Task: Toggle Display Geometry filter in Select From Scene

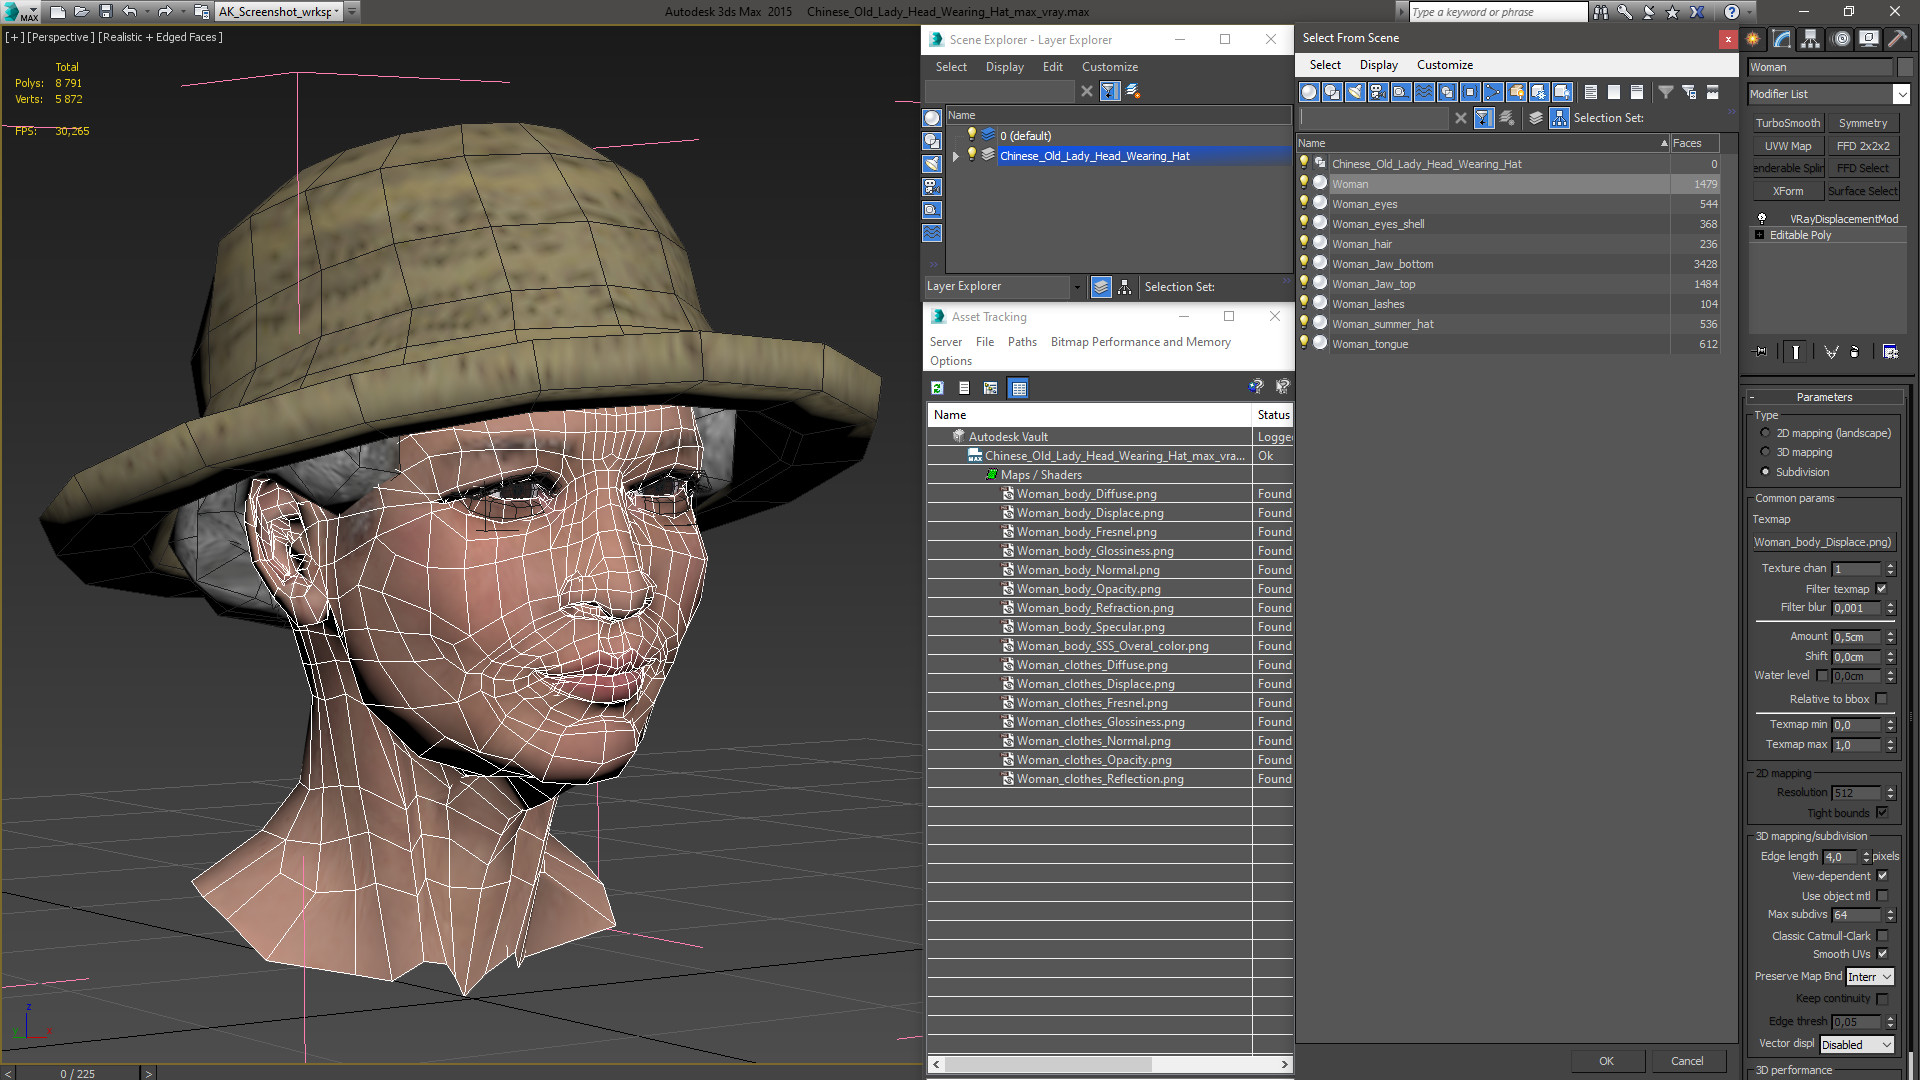Action: [1309, 92]
